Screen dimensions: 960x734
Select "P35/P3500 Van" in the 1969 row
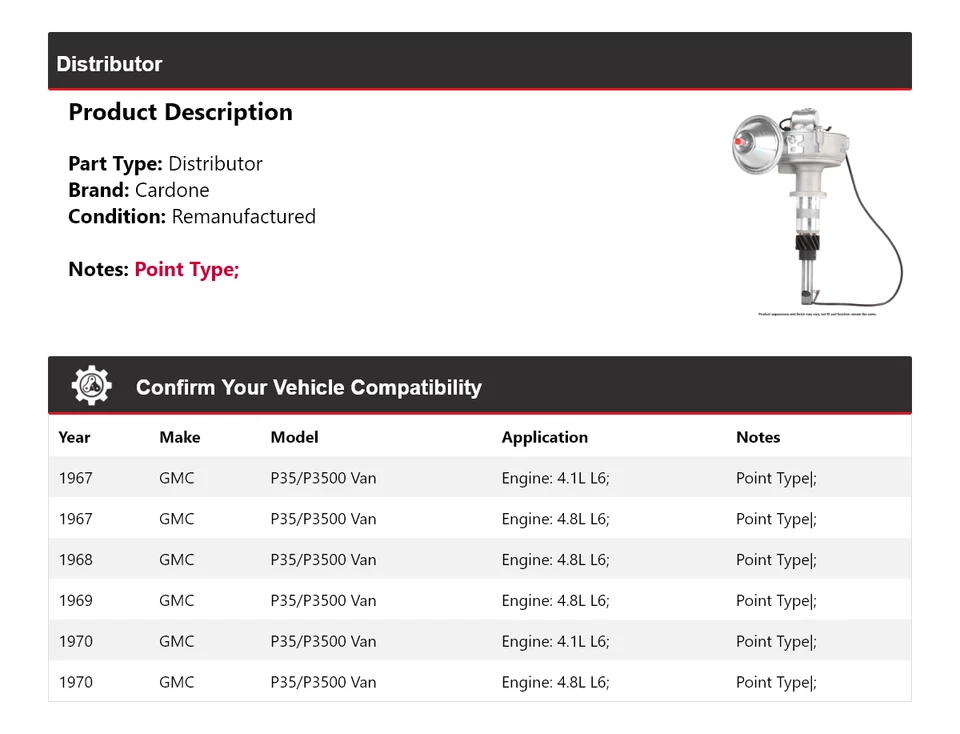pos(323,601)
